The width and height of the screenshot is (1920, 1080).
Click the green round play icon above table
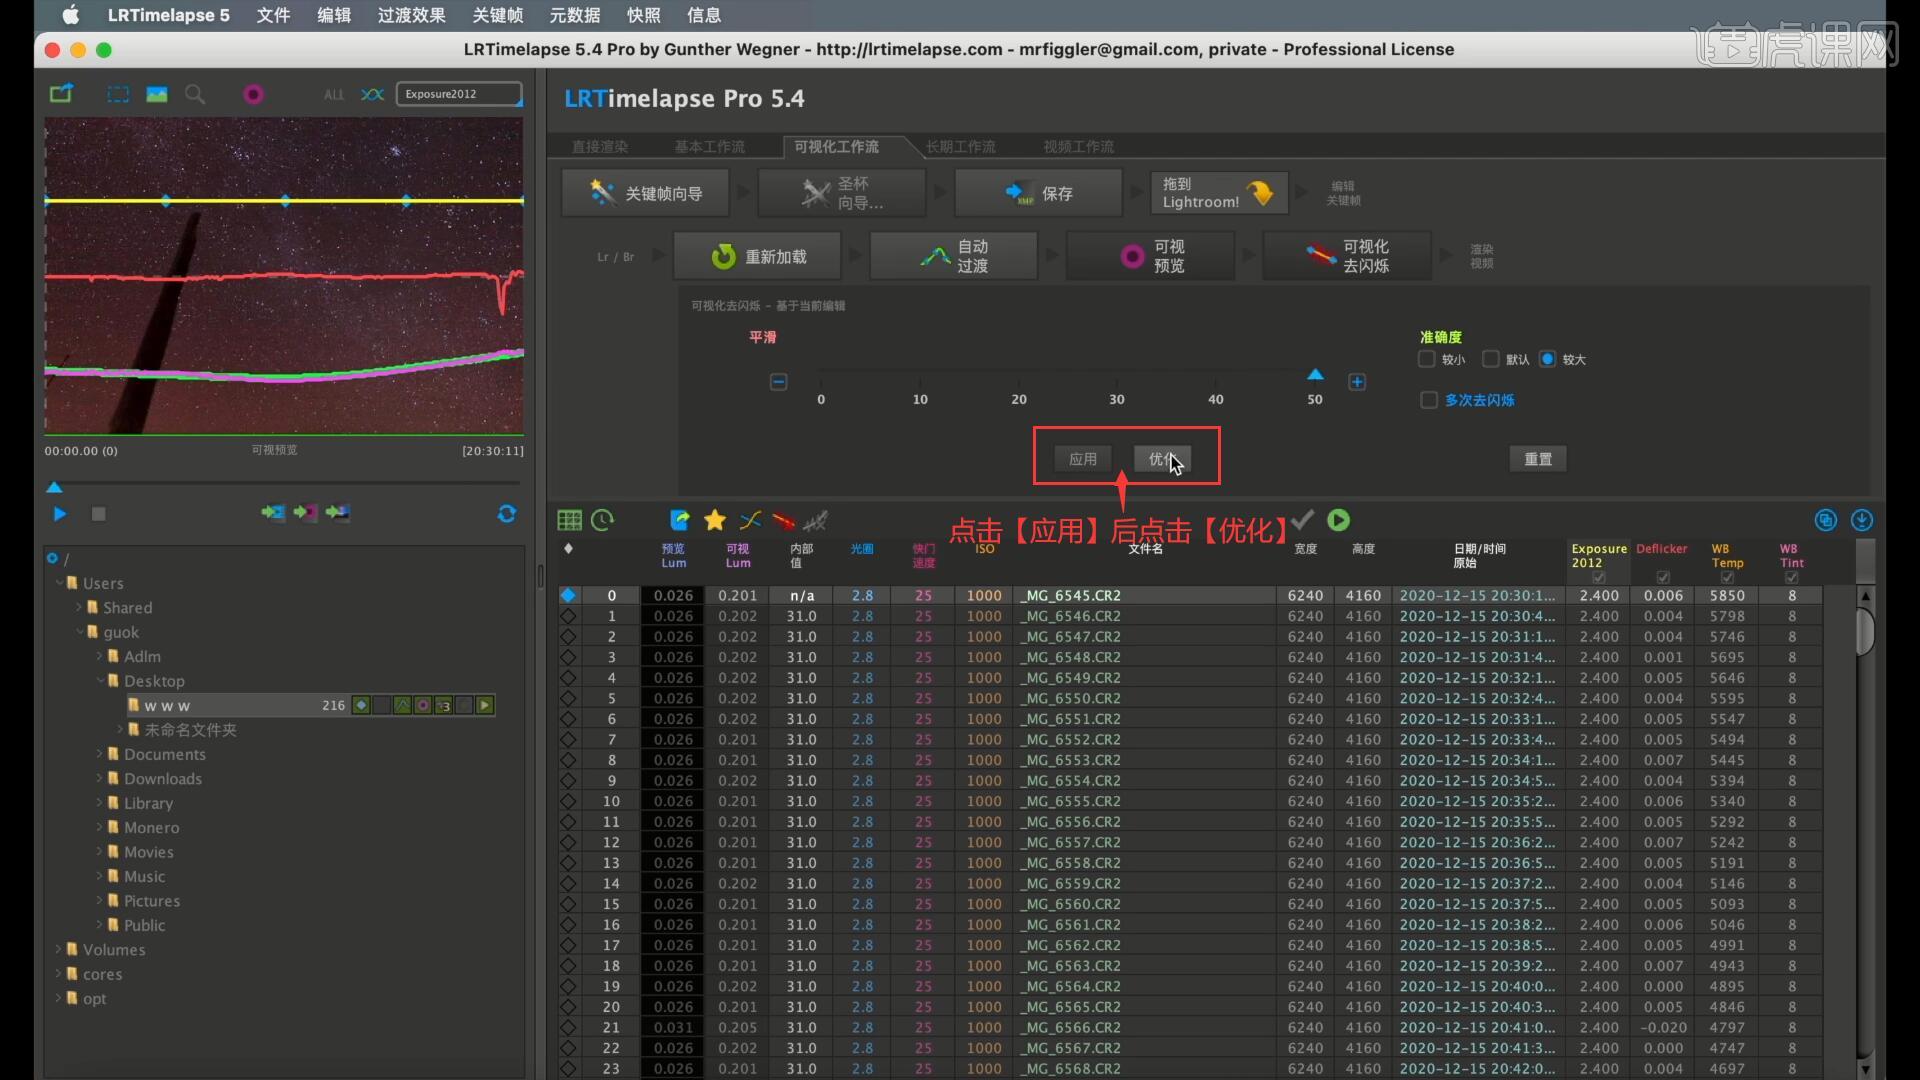click(x=1338, y=520)
